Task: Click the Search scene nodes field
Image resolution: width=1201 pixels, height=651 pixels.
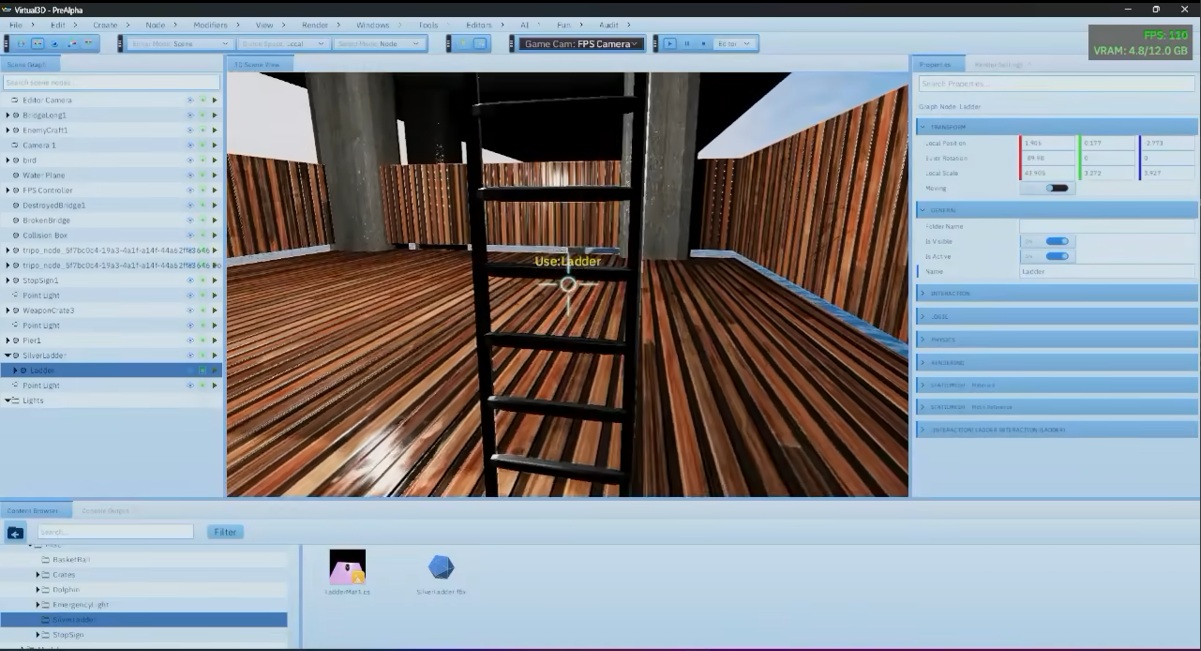Action: tap(111, 82)
